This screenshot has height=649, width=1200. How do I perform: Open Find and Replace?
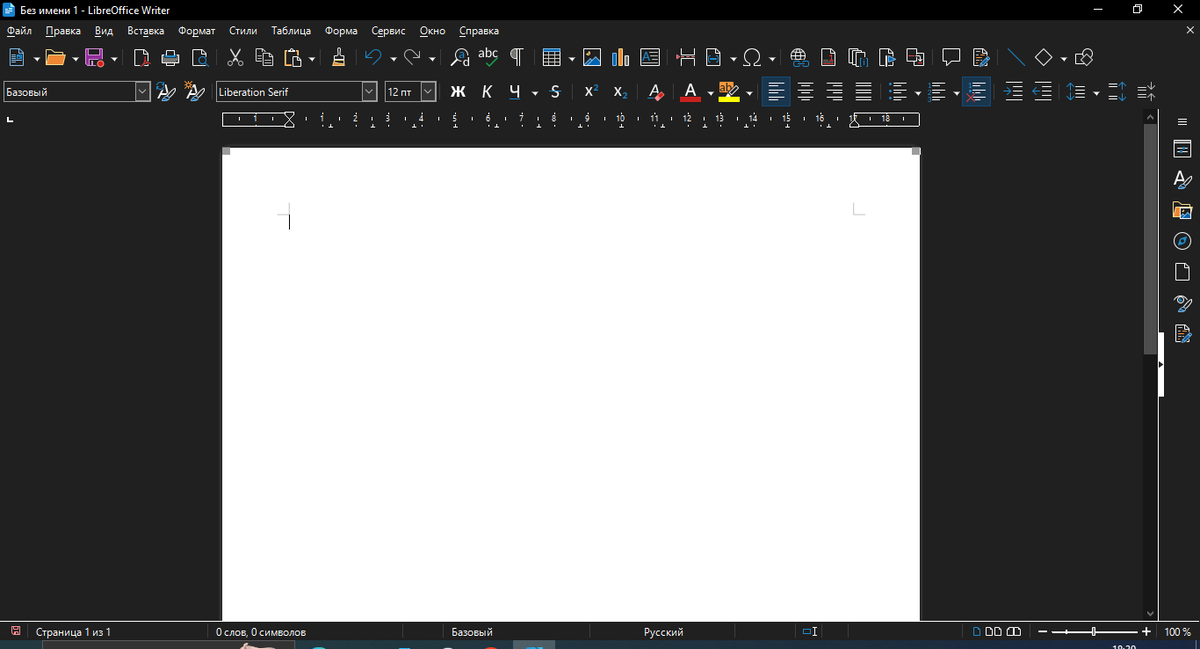(x=460, y=58)
